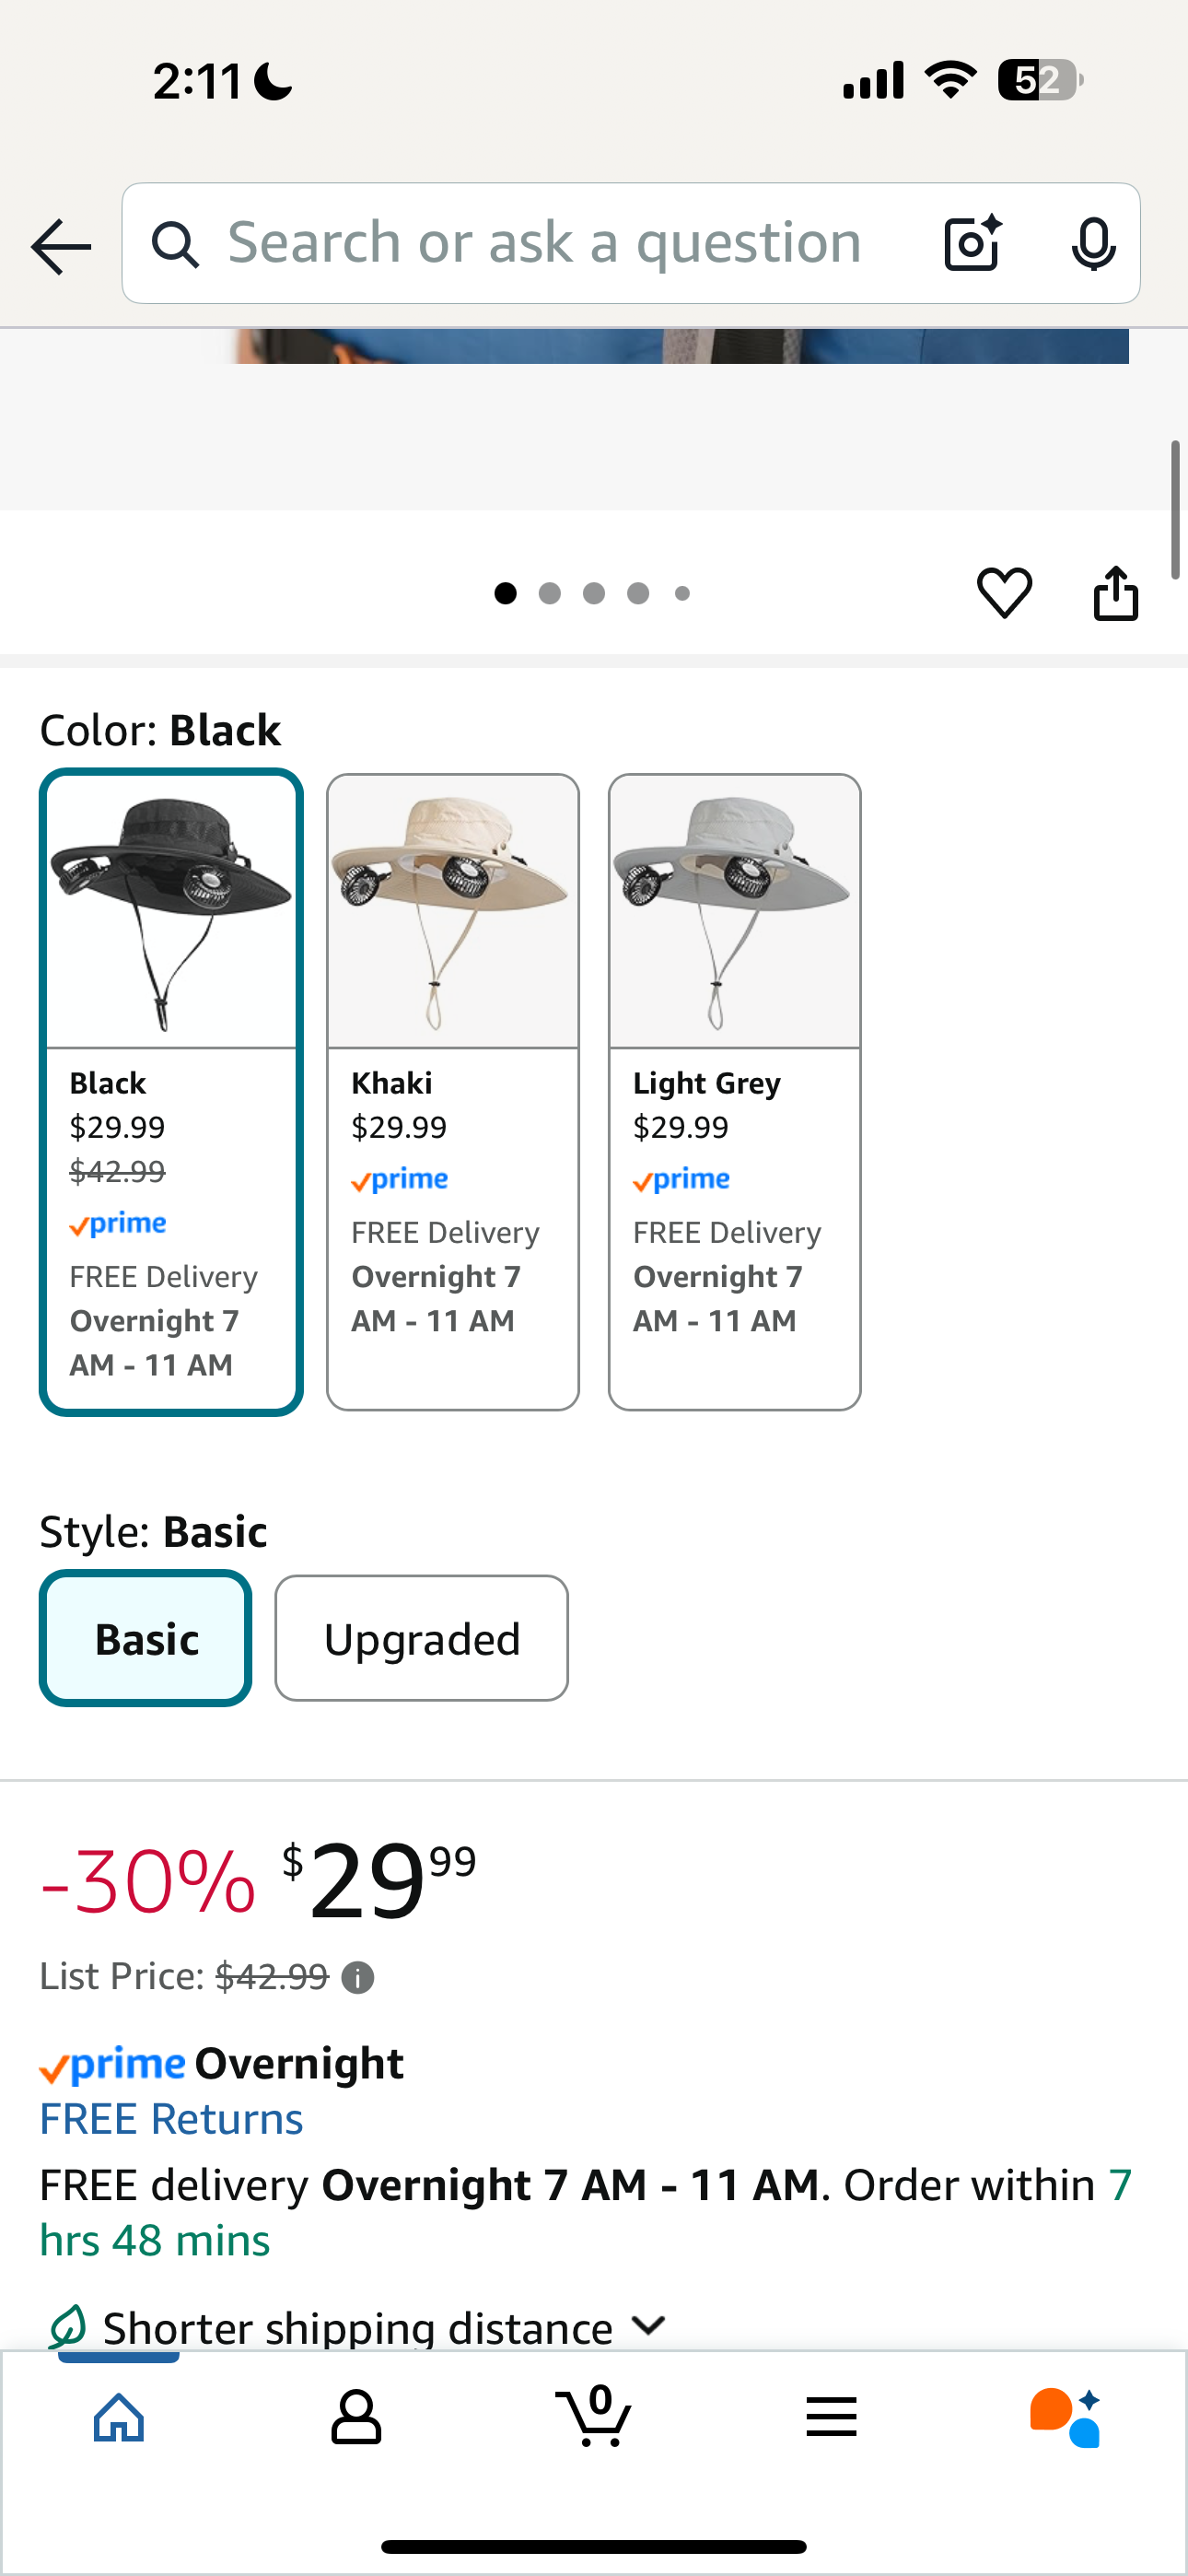Tap the share icon

(1116, 593)
